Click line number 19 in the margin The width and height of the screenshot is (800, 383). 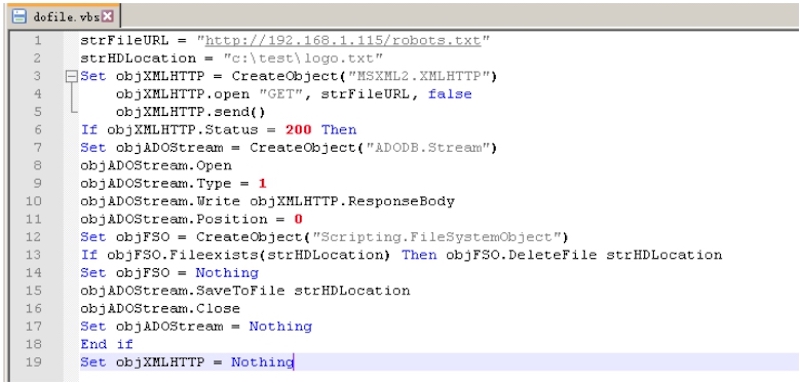tap(34, 362)
